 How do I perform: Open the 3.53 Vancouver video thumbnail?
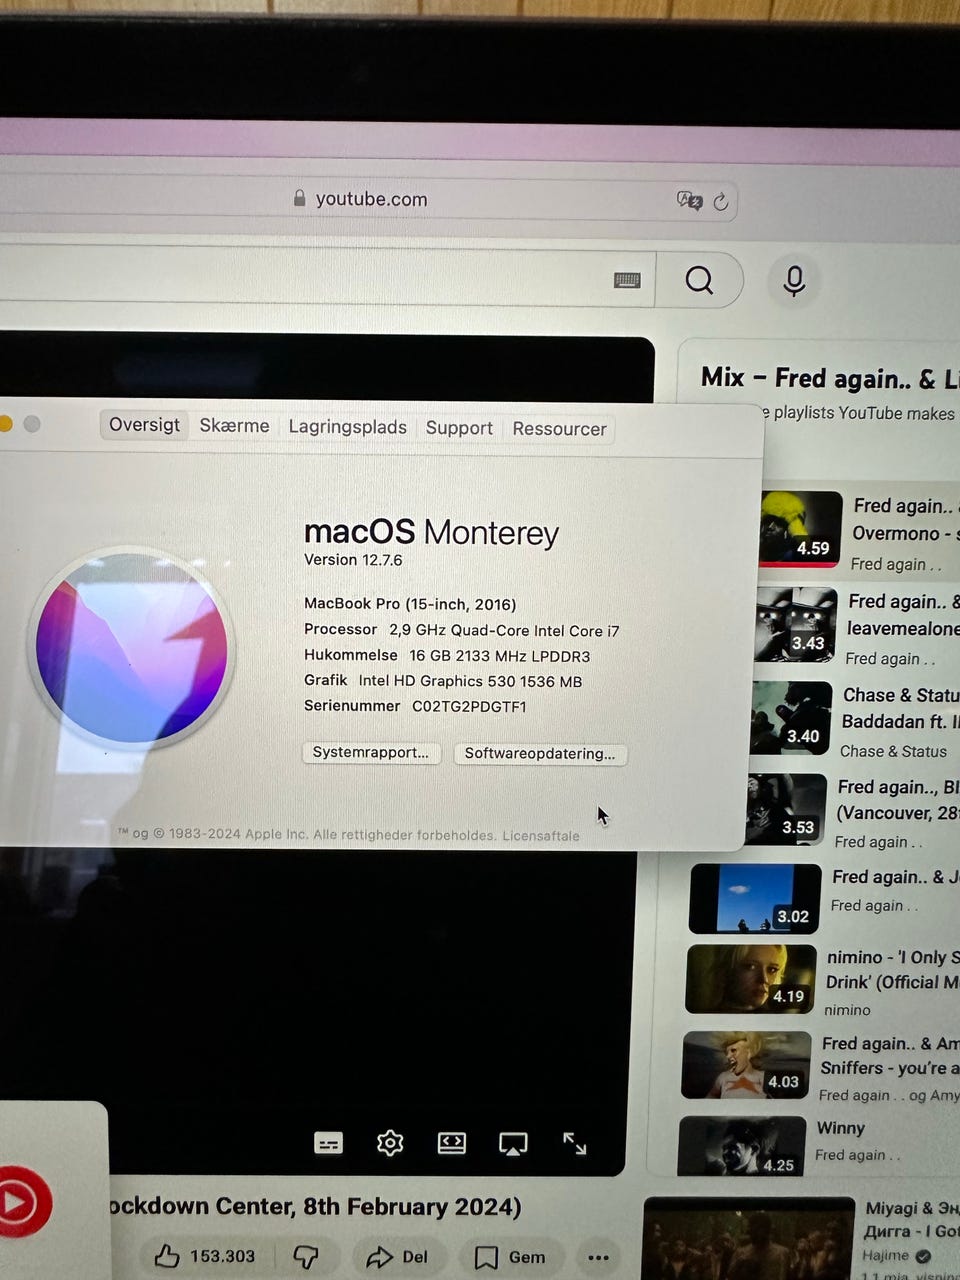[x=786, y=809]
